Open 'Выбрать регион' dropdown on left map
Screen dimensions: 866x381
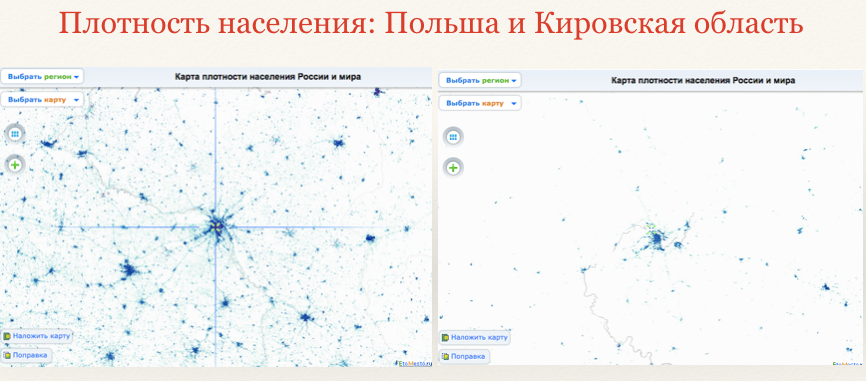pyautogui.click(x=42, y=76)
